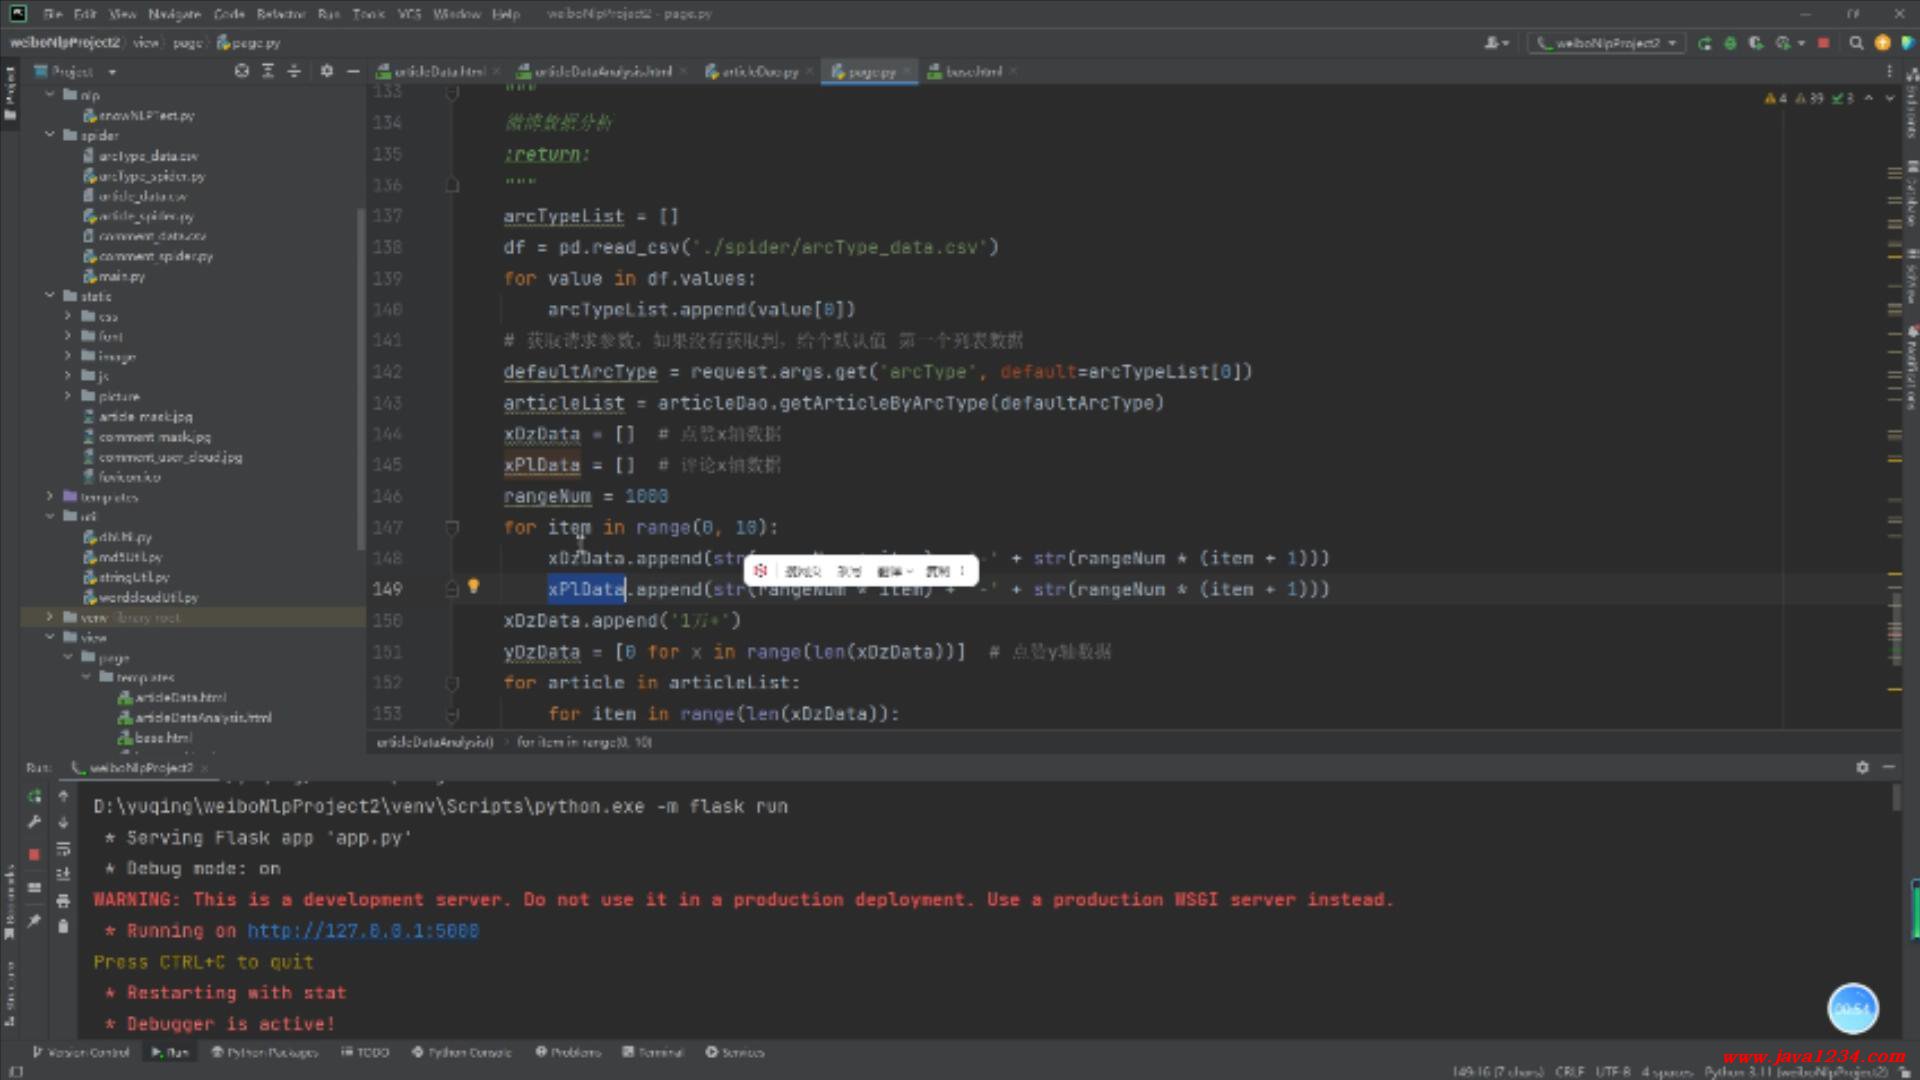Toggle soft-wrap in the Run console
Image resolution: width=1920 pixels, height=1080 pixels.
tap(63, 848)
